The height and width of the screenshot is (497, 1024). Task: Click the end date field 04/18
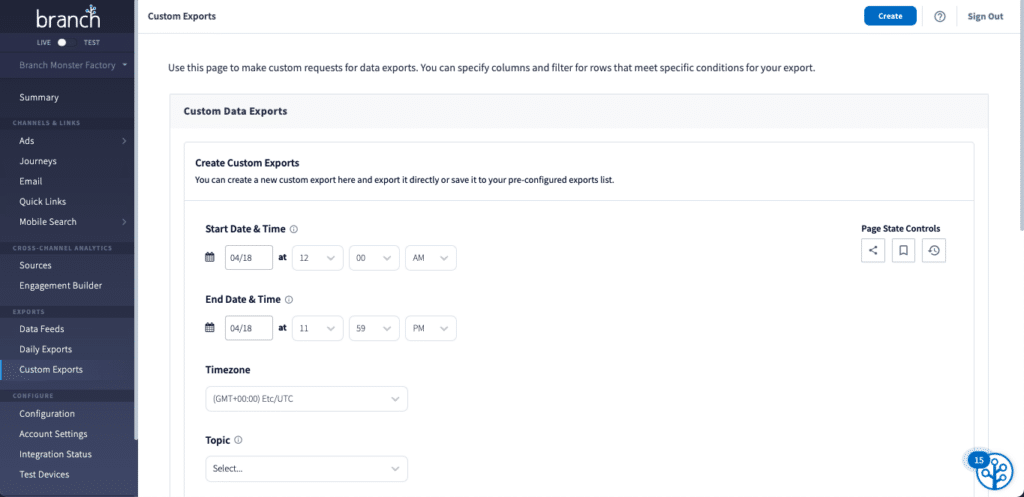249,328
